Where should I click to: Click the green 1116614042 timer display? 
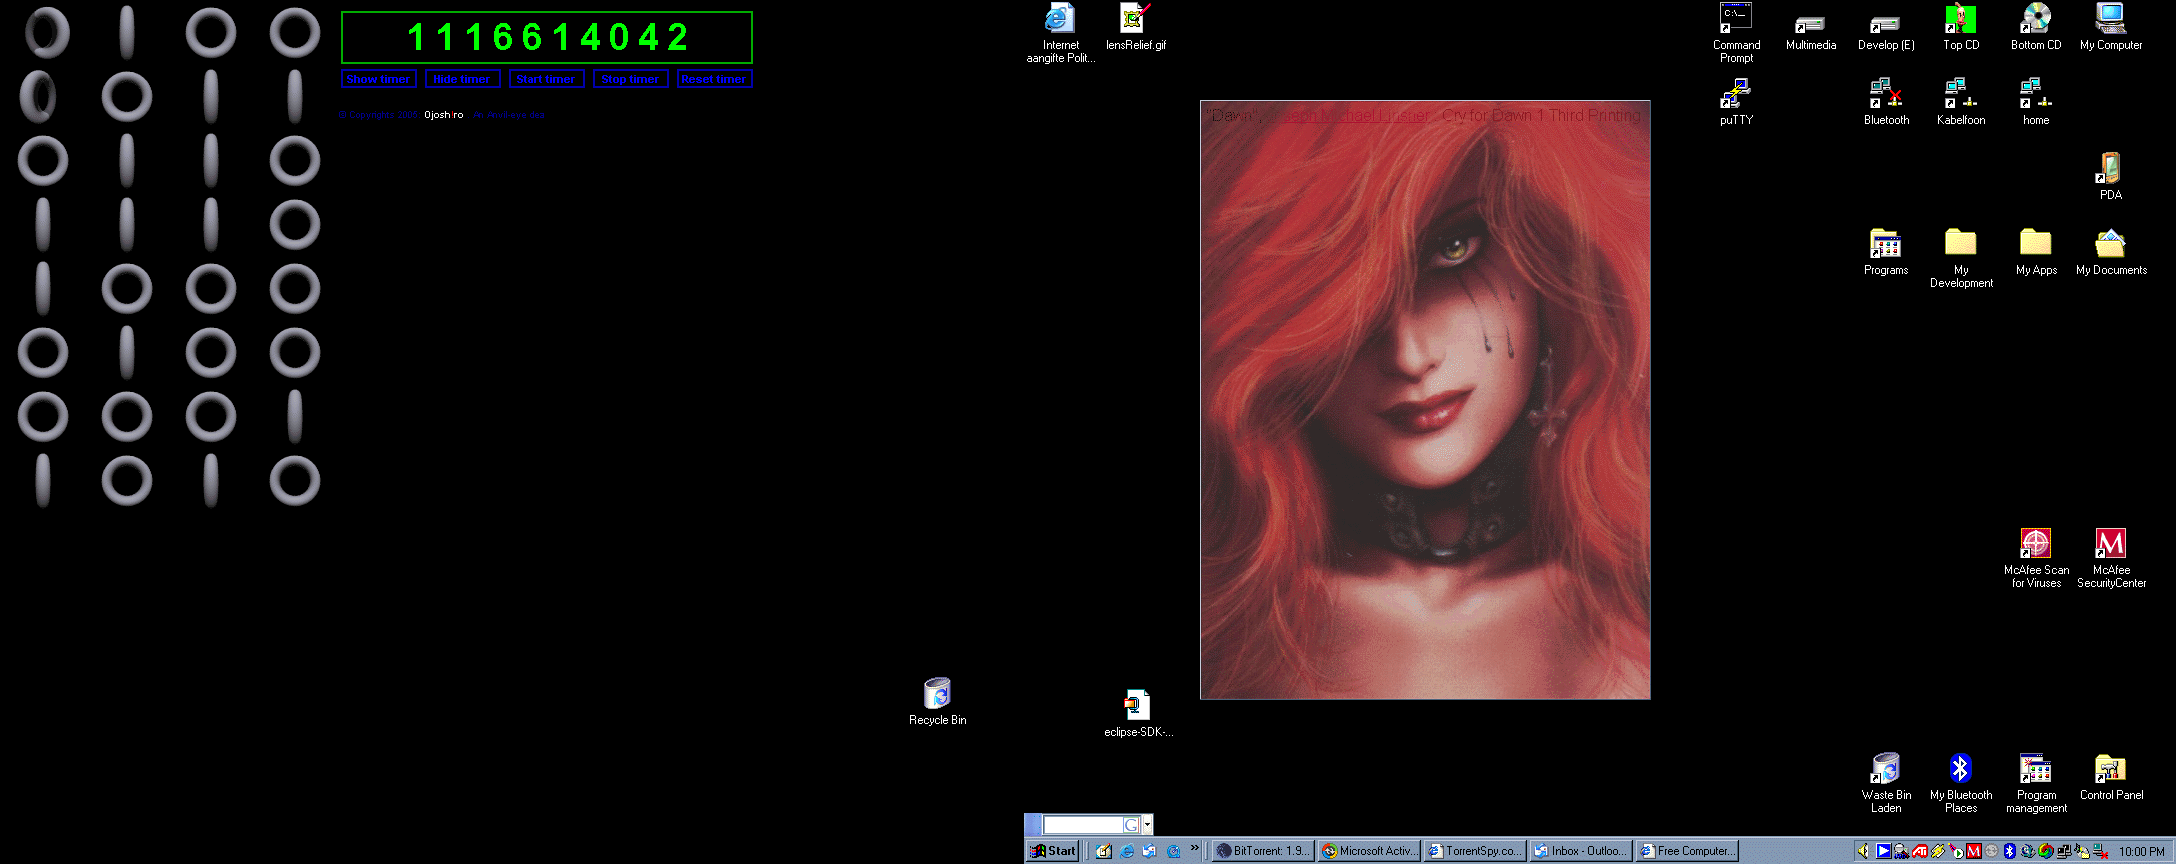pyautogui.click(x=547, y=38)
